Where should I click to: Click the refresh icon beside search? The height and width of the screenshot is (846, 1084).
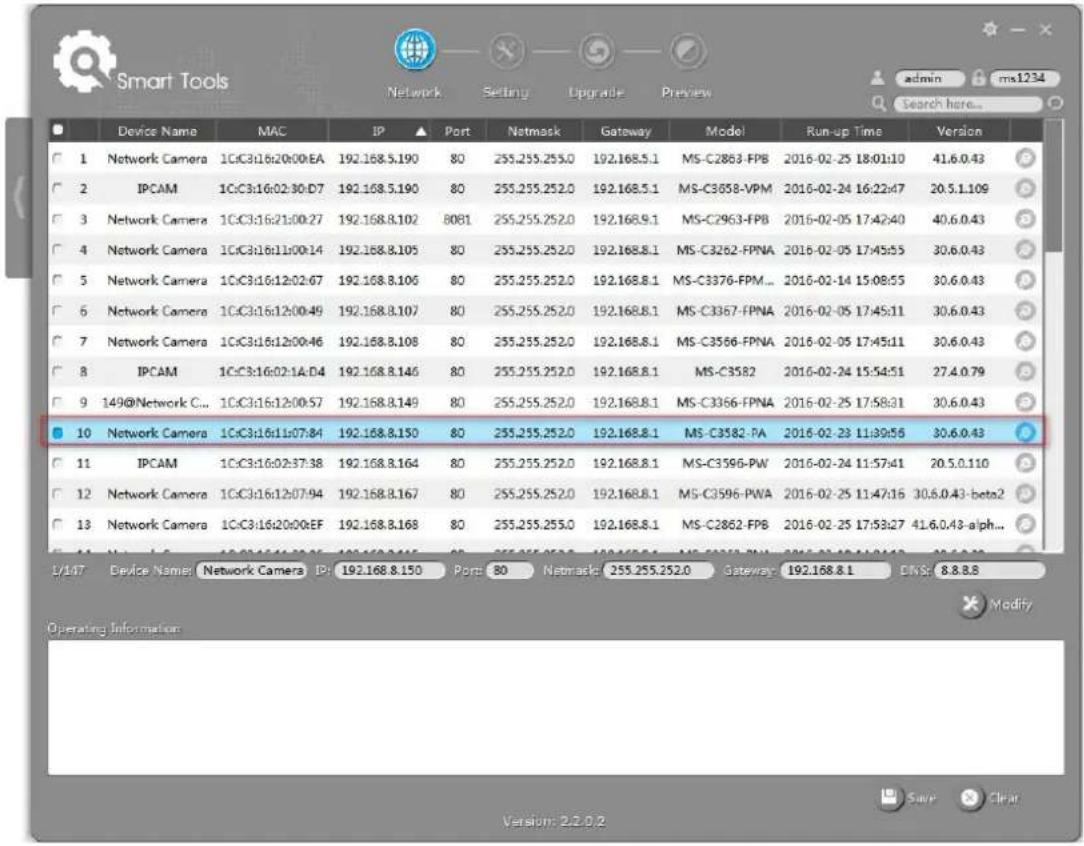pos(1055,104)
